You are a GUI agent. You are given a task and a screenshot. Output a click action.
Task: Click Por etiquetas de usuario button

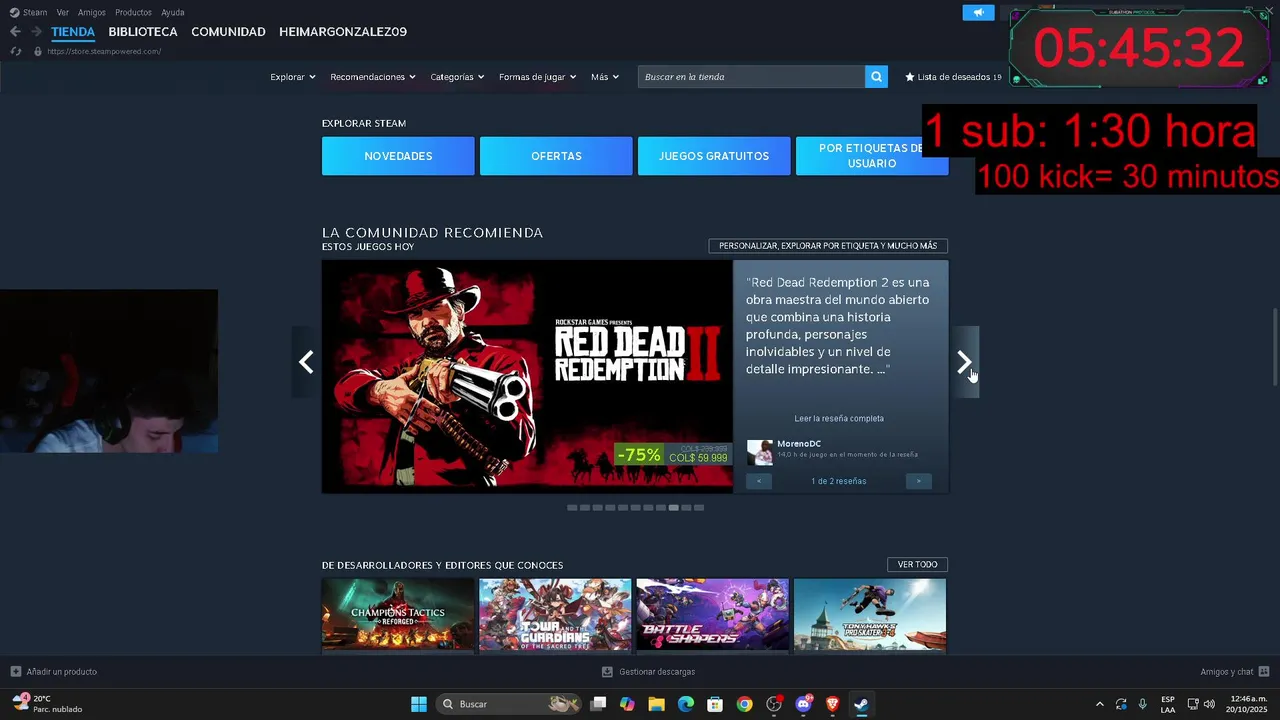tap(872, 156)
